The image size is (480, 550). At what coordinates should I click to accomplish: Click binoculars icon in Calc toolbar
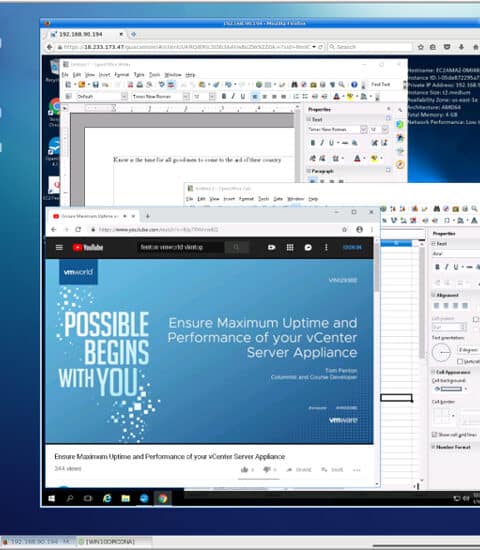tap(436, 209)
